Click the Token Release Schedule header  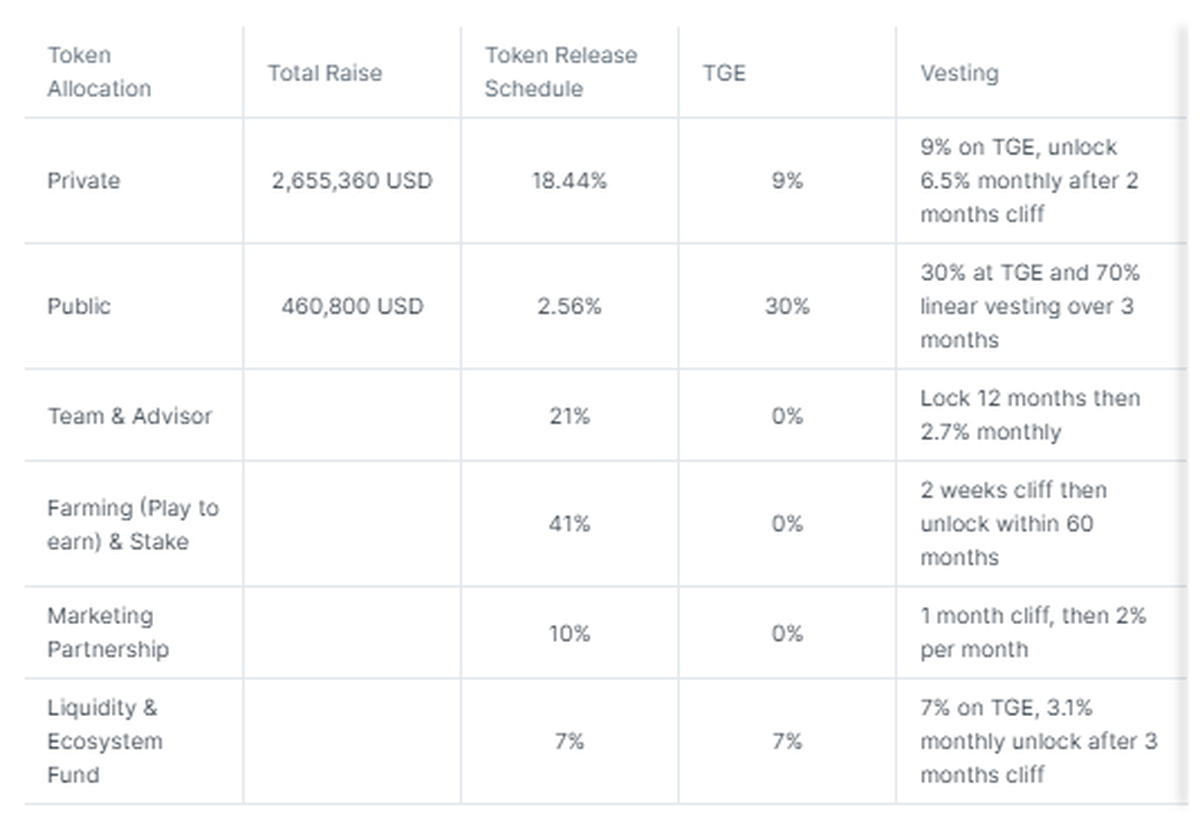(x=560, y=72)
